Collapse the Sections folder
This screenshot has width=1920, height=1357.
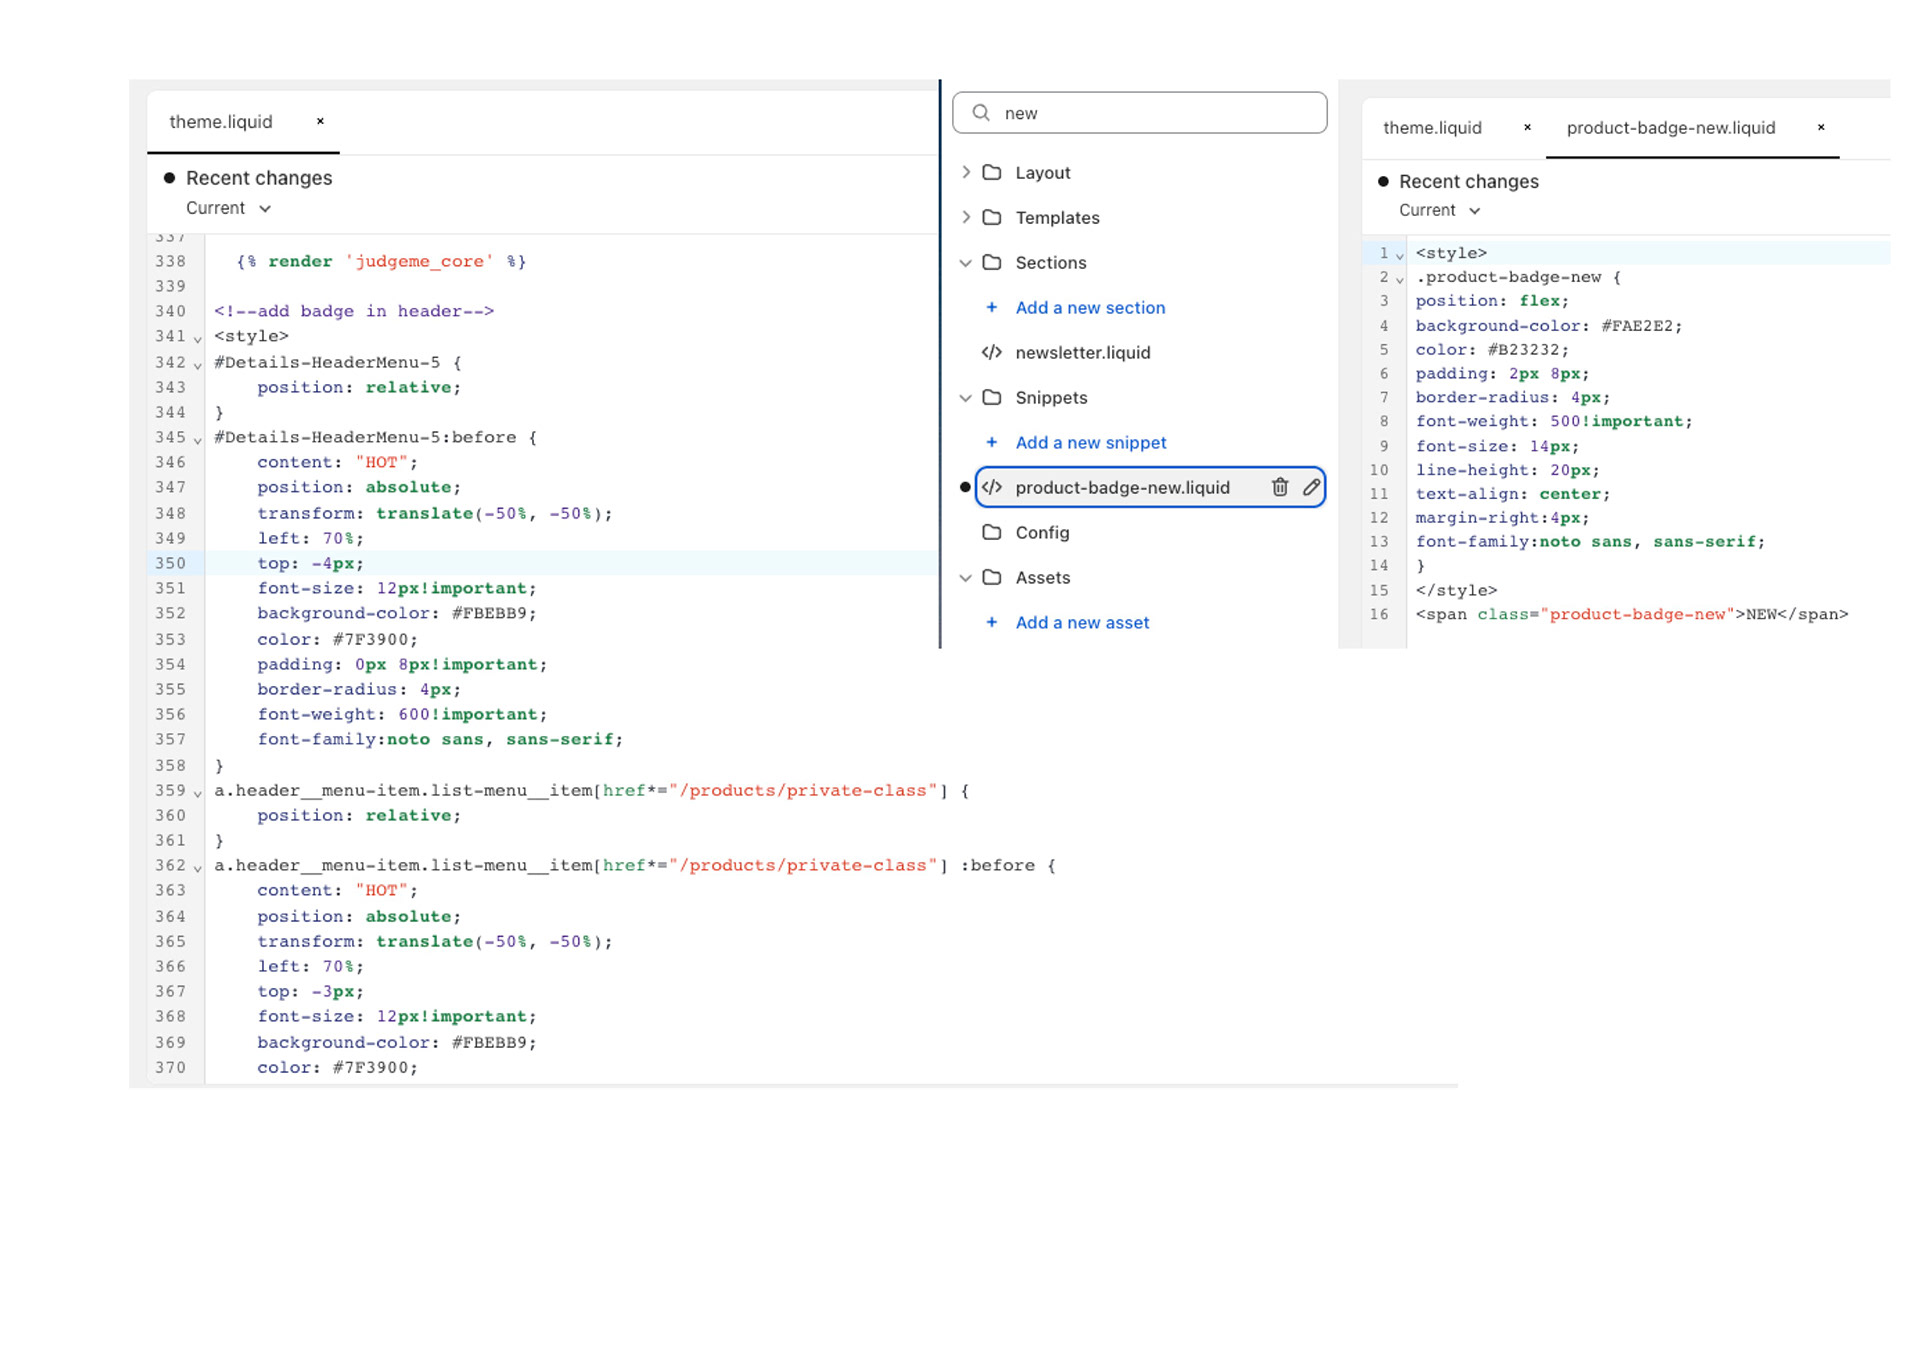(966, 263)
